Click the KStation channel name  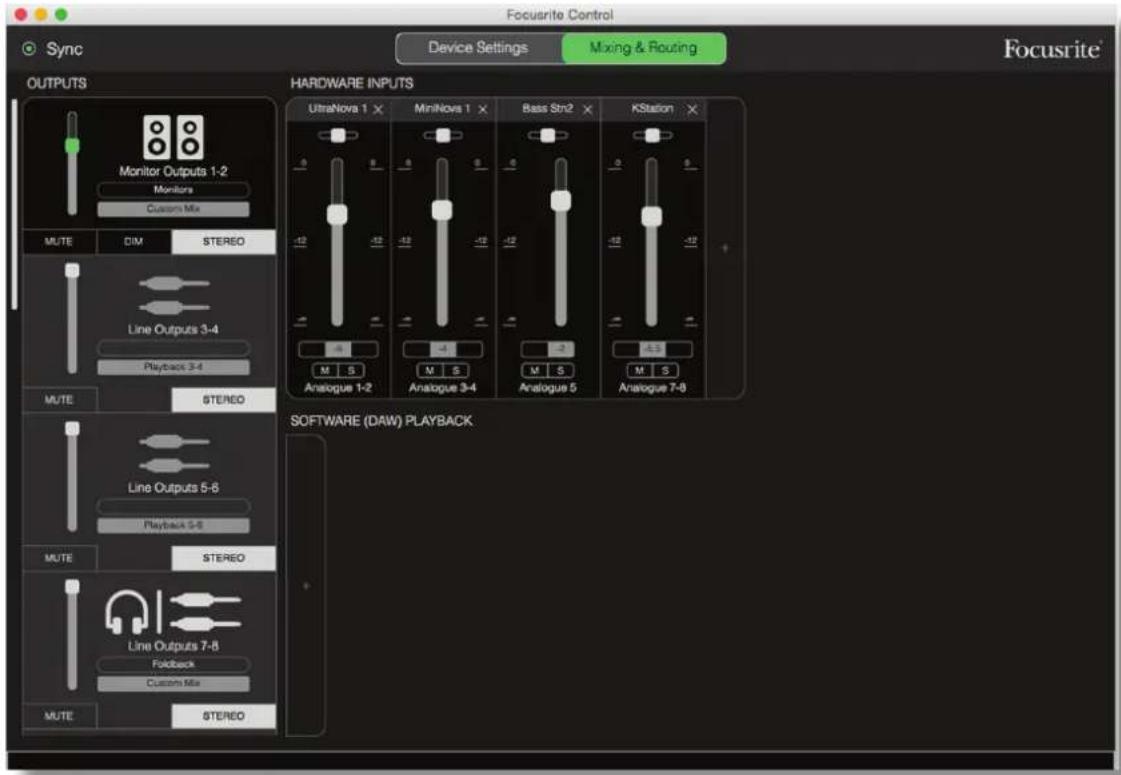[x=652, y=109]
